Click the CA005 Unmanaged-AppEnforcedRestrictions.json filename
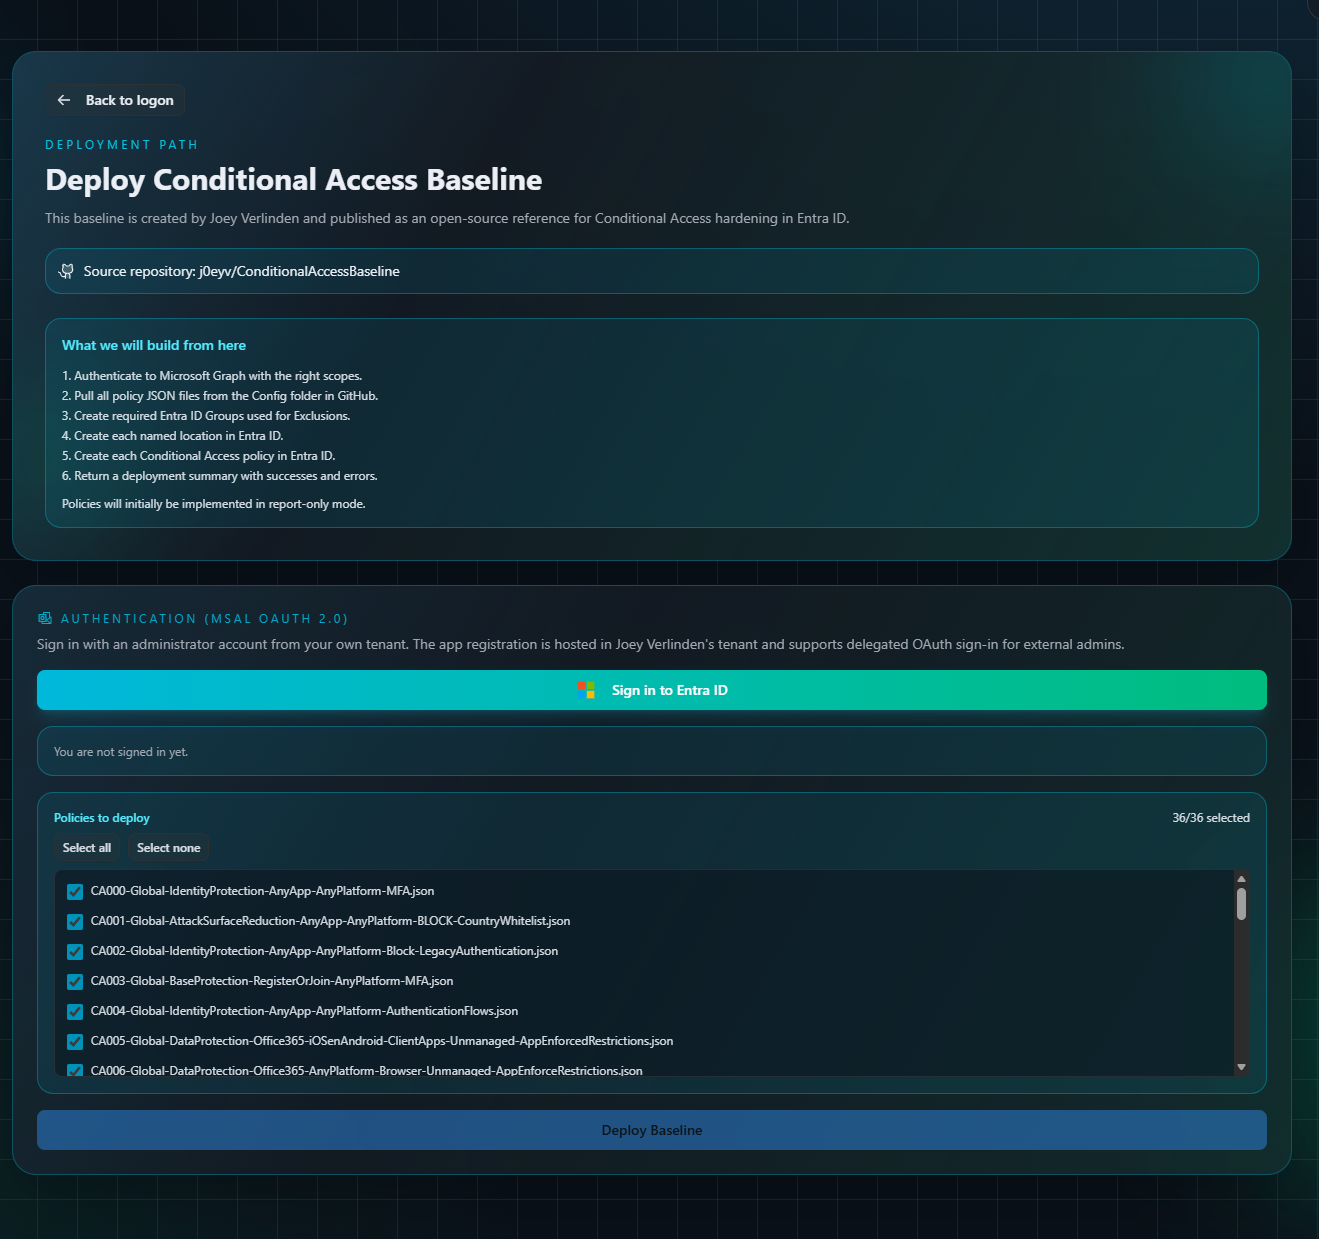Image resolution: width=1319 pixels, height=1239 pixels. [382, 1041]
